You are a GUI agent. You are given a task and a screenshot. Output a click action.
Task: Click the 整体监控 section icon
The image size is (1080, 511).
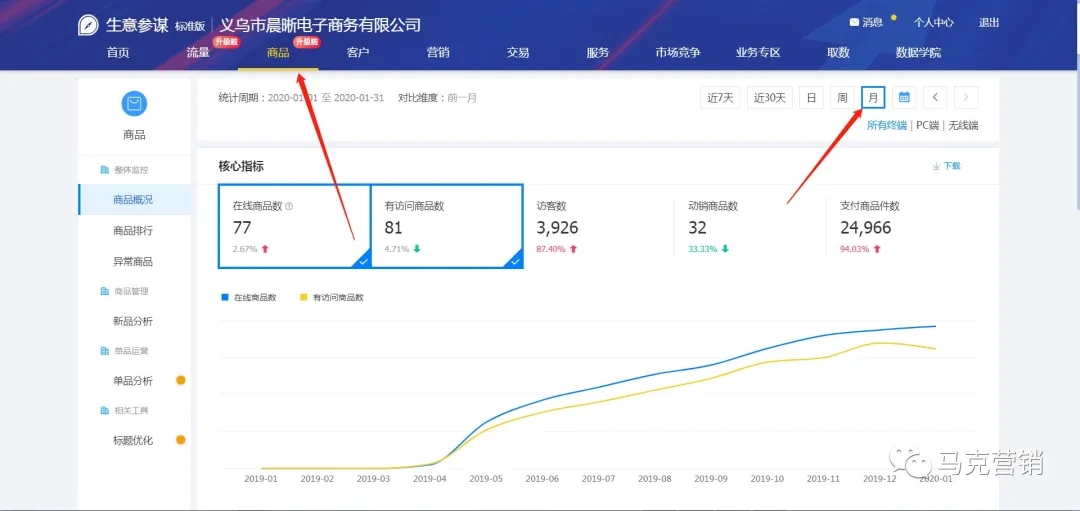pyautogui.click(x=105, y=170)
